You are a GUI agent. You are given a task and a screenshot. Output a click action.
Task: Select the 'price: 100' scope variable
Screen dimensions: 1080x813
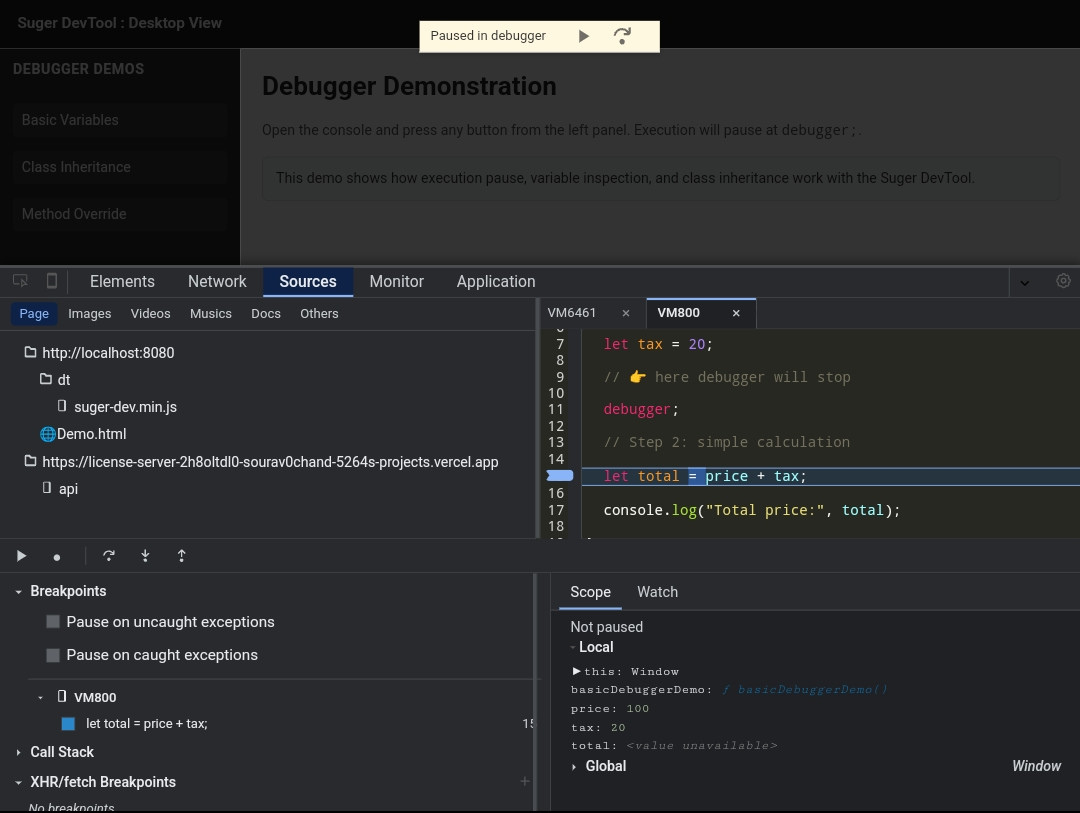[610, 708]
